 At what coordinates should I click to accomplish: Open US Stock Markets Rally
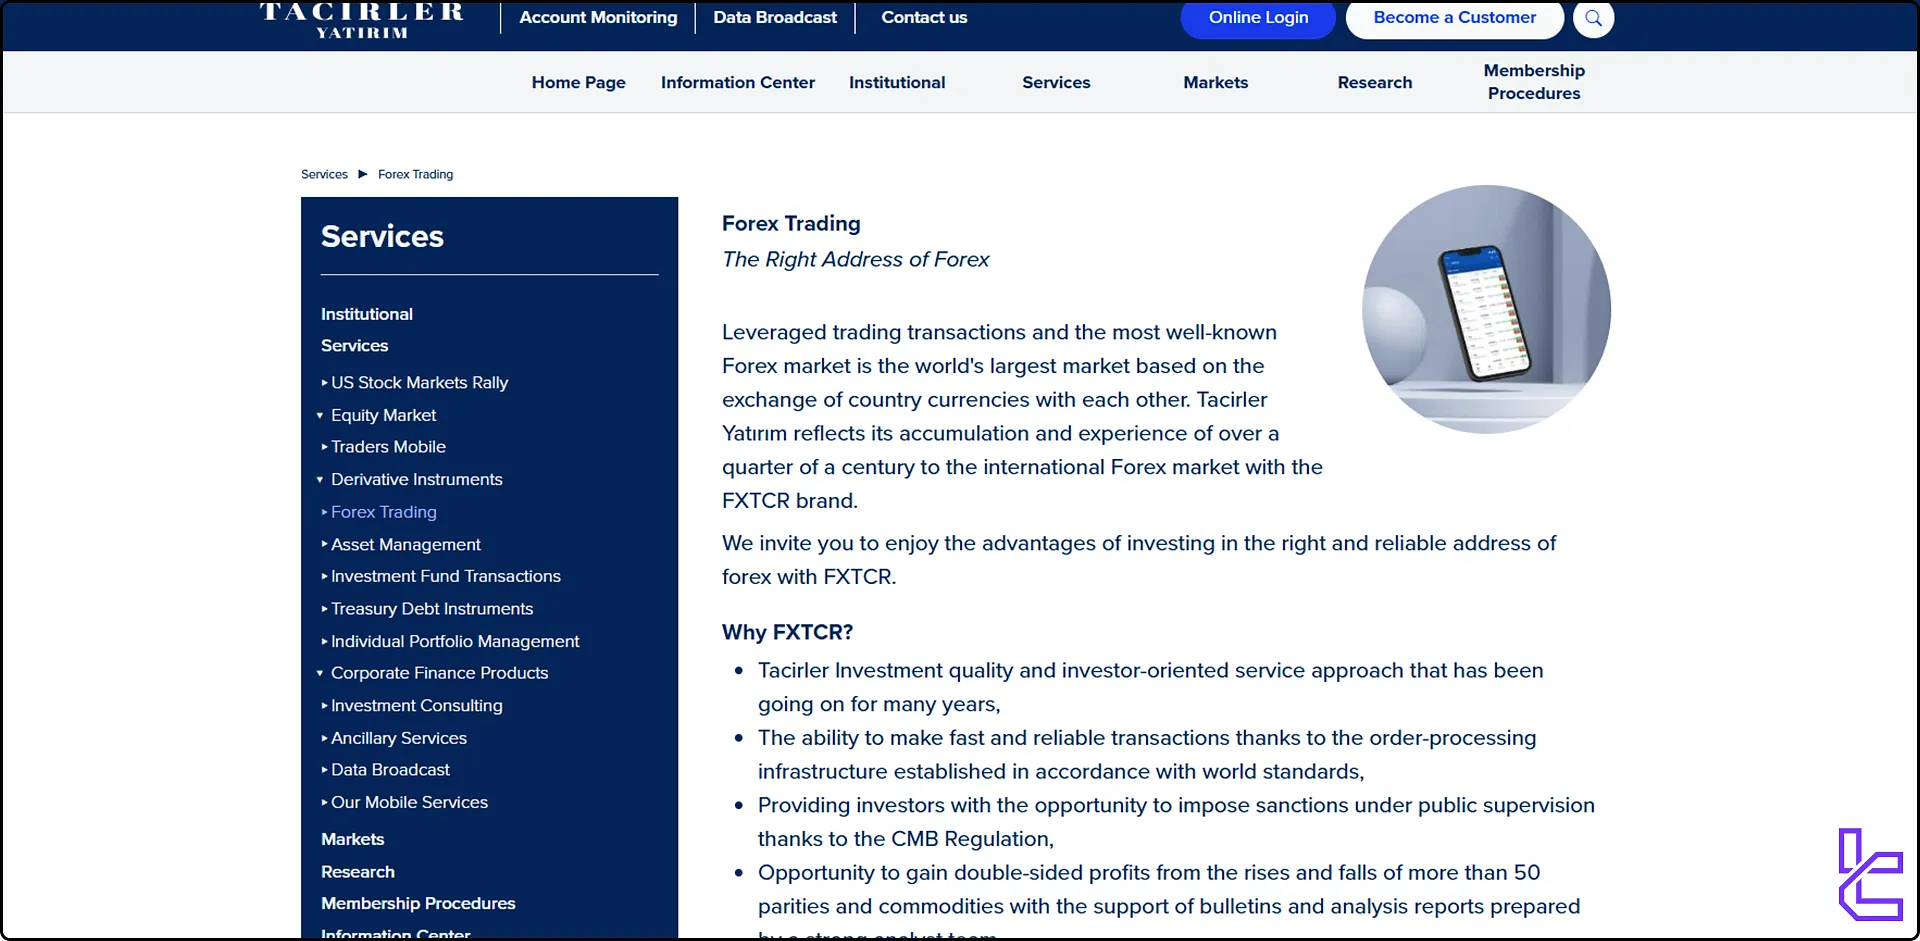pyautogui.click(x=419, y=383)
